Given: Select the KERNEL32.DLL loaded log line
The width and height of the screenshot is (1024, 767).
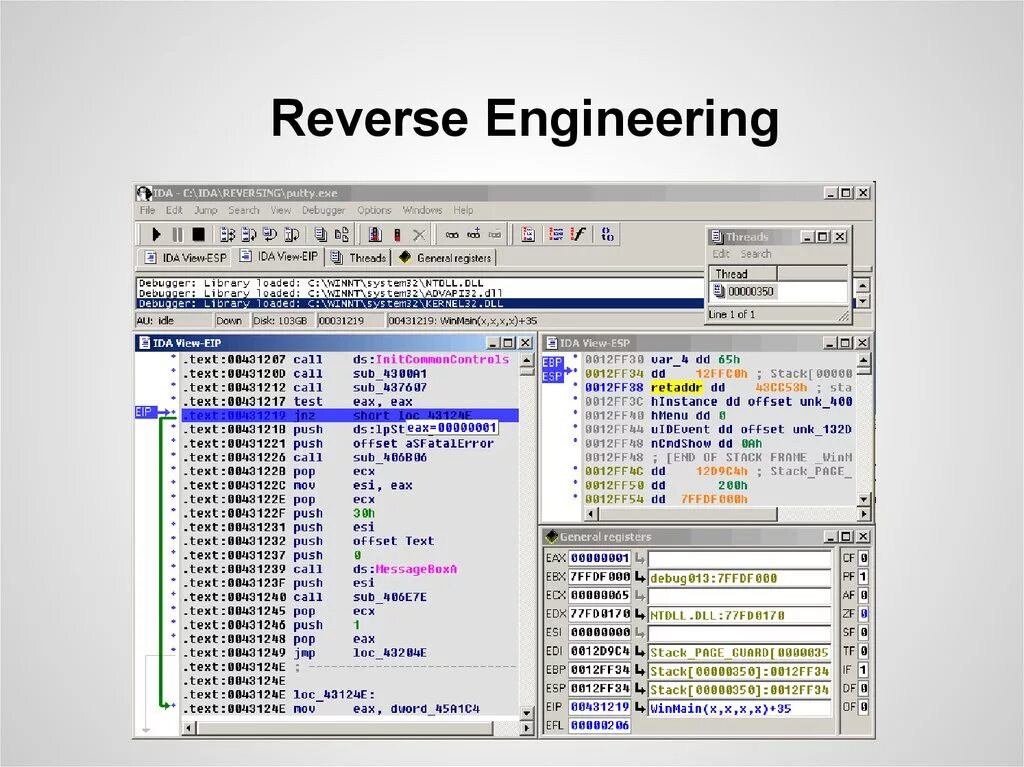Looking at the screenshot, I should click(x=421, y=304).
